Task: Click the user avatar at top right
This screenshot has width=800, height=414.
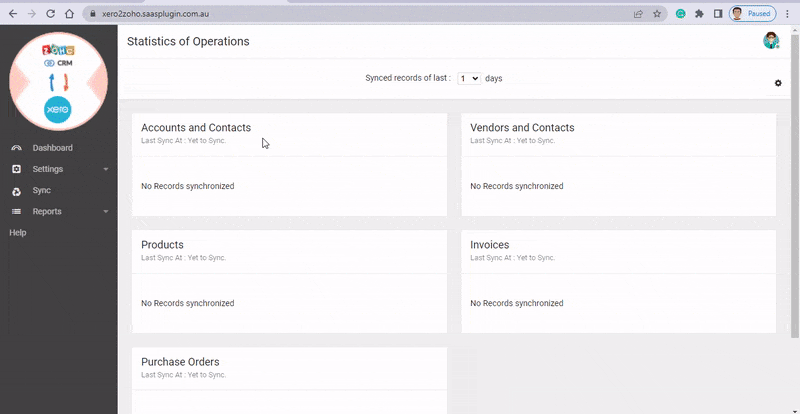Action: [x=771, y=40]
